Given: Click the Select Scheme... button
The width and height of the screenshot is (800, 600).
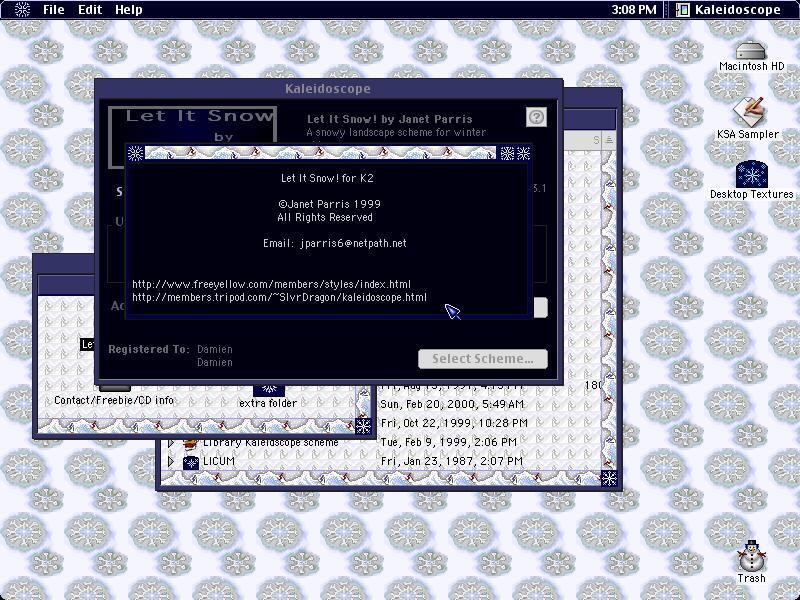Looking at the screenshot, I should coord(483,359).
